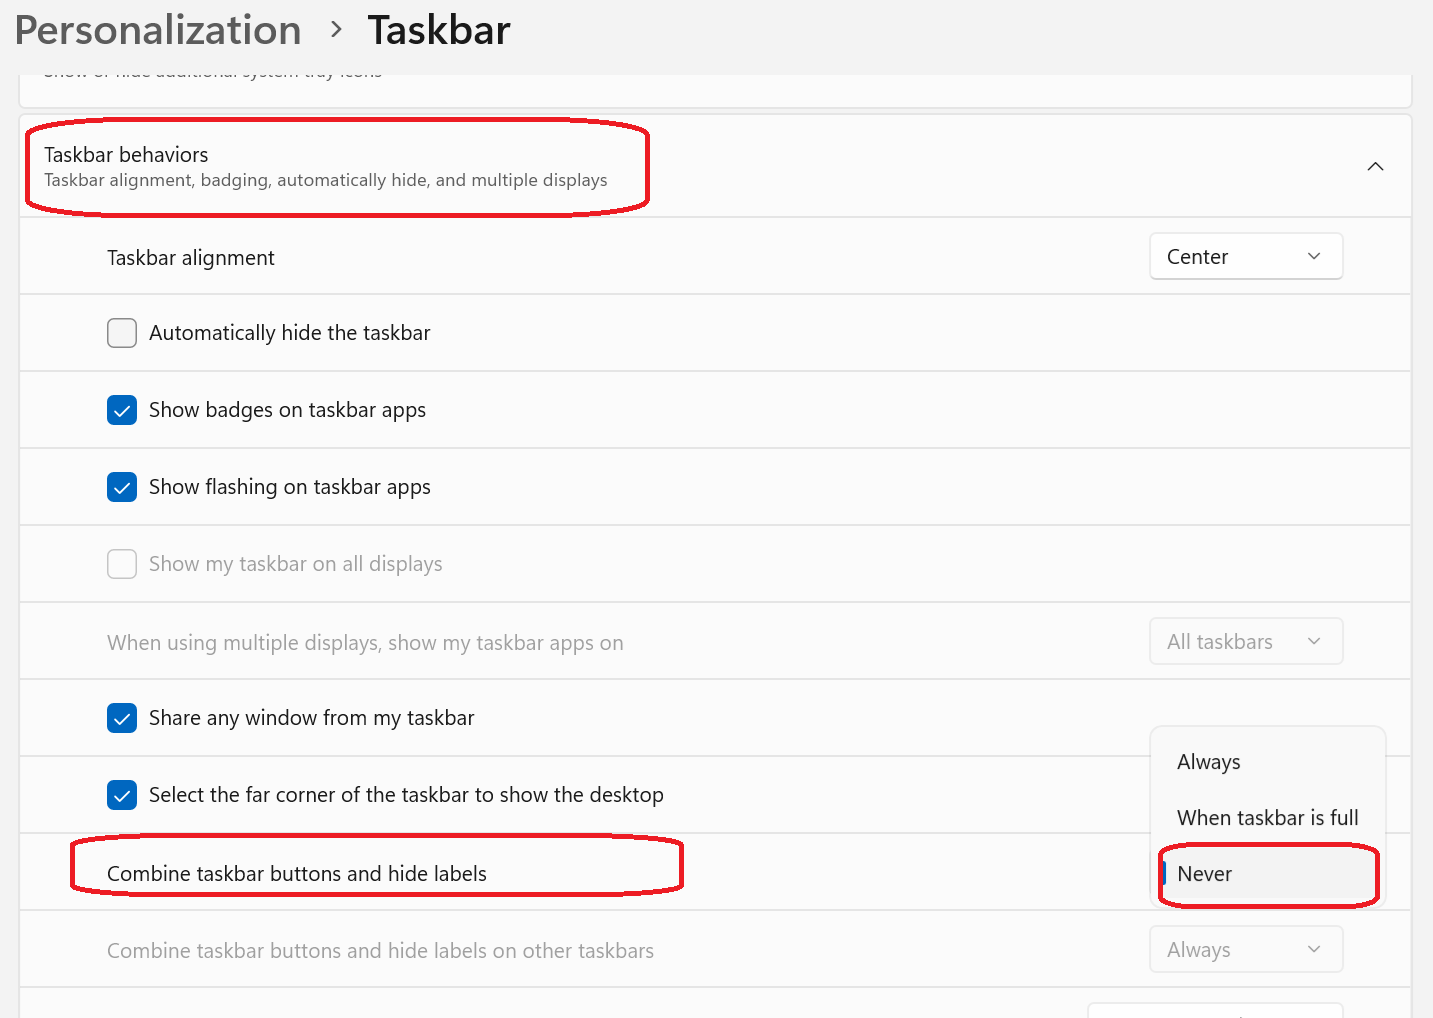Enable Automatically hide the taskbar

(122, 333)
